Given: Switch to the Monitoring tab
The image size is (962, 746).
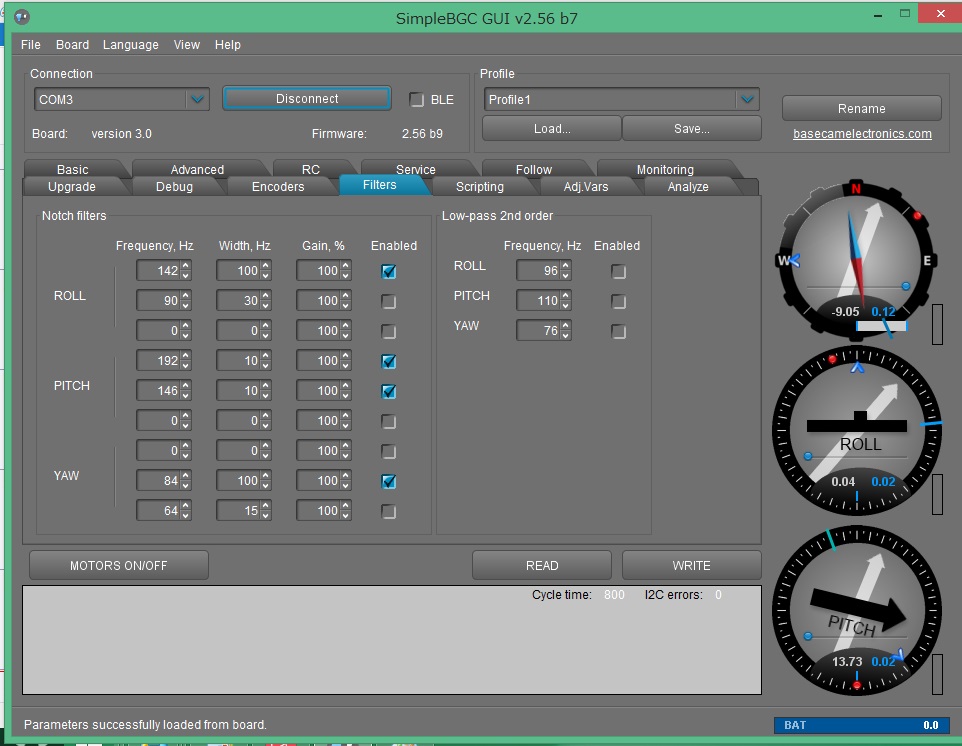Looking at the screenshot, I should click(664, 169).
